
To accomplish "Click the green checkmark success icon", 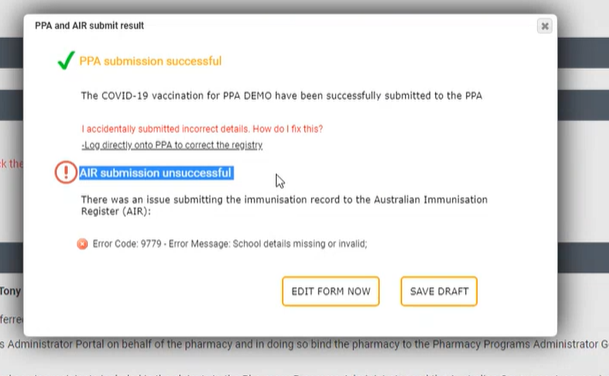I will 66,60.
